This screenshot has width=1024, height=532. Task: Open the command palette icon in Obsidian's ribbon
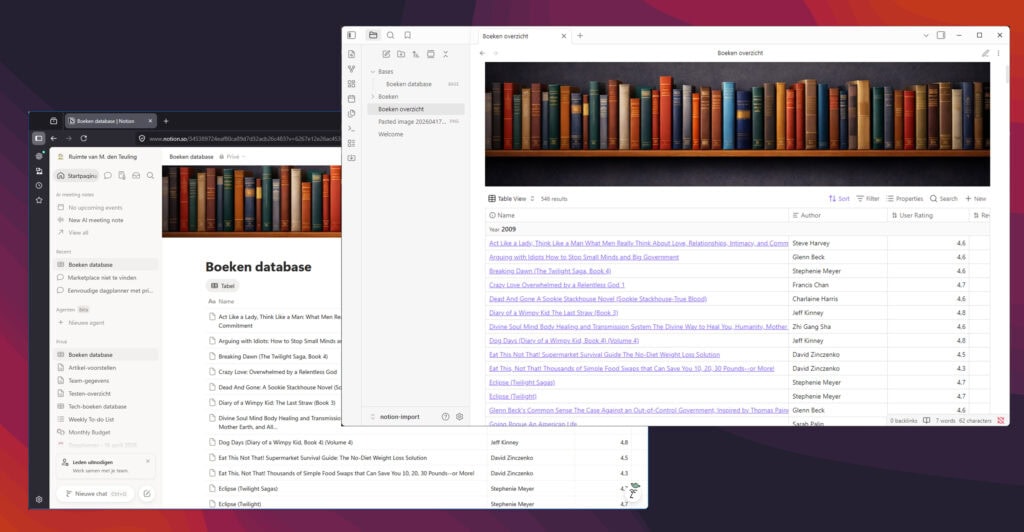[x=351, y=129]
